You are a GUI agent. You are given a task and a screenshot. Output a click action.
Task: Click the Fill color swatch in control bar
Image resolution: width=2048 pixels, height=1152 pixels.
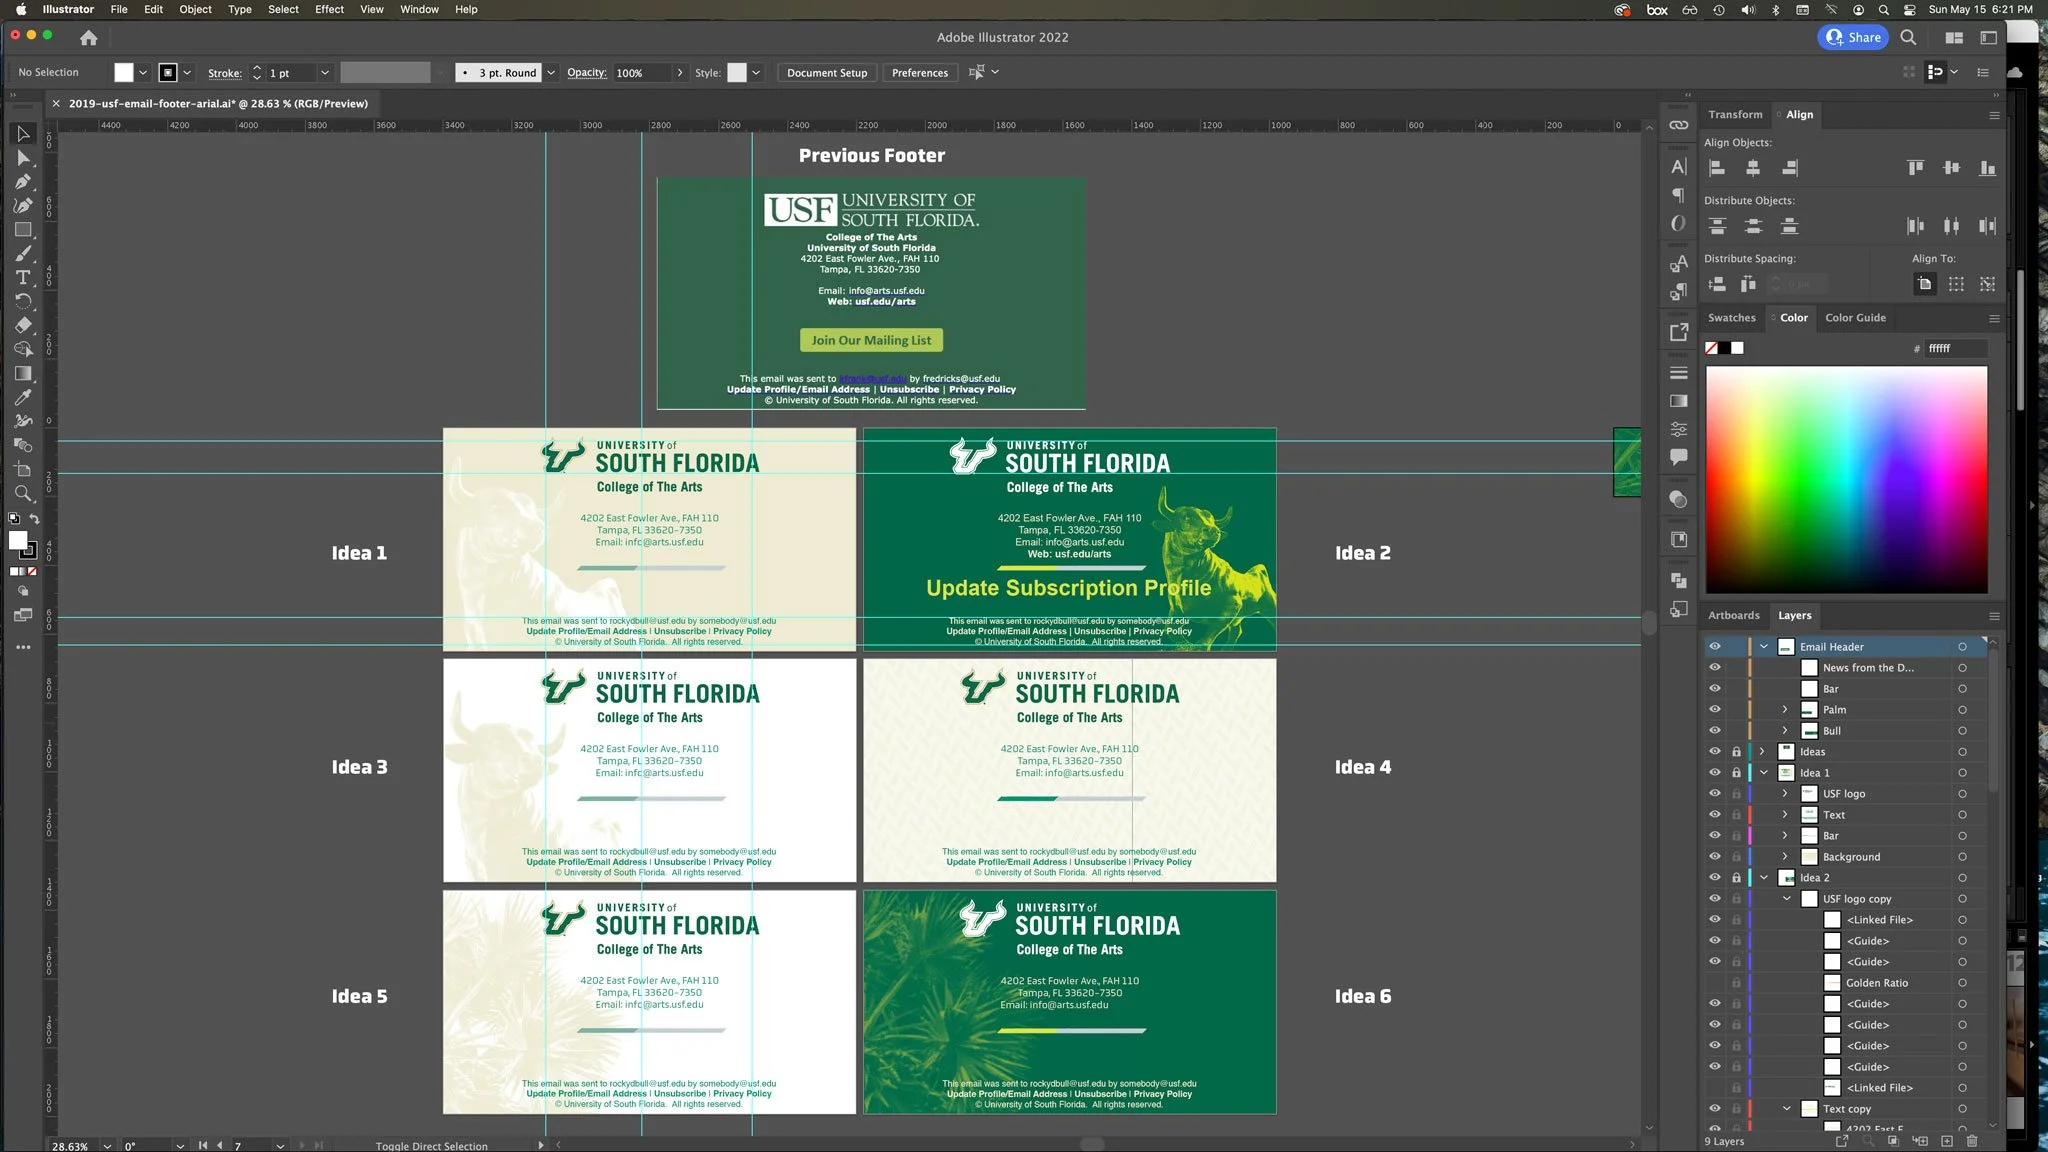pos(123,73)
